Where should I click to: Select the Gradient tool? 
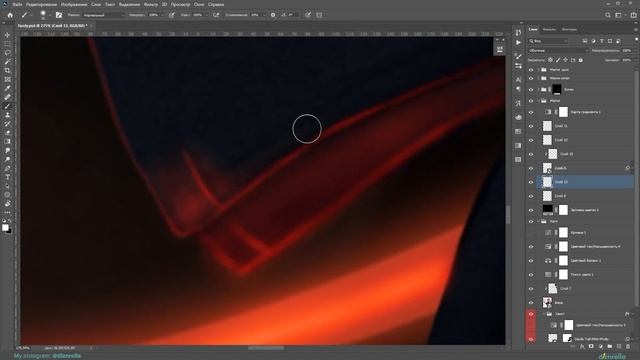[7, 142]
